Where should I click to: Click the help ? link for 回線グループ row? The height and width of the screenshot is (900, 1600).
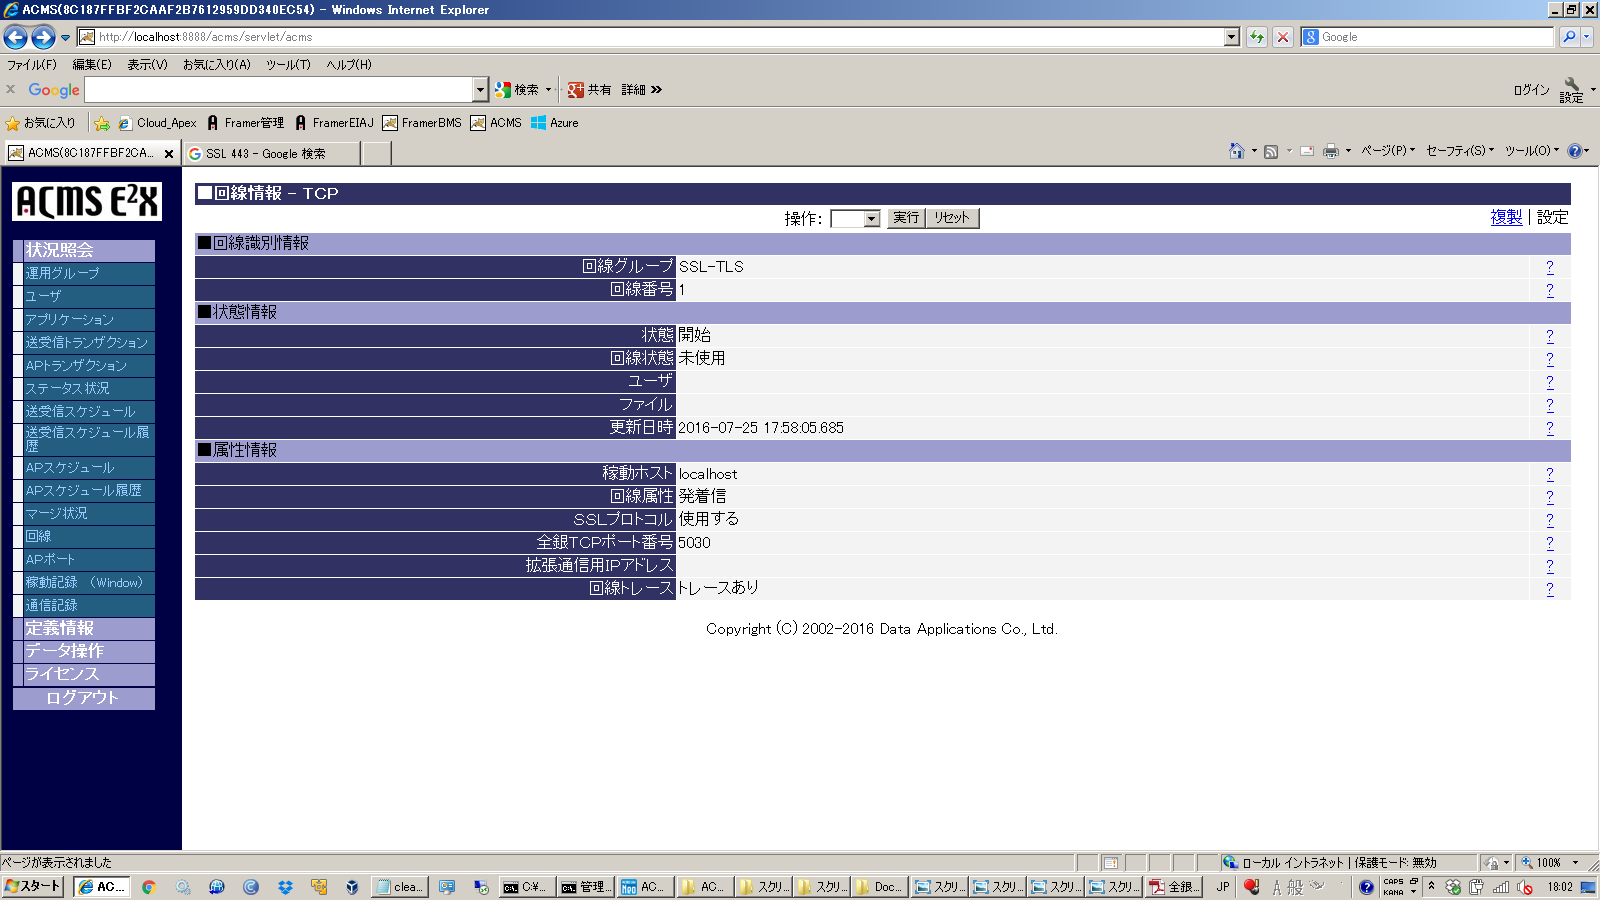coord(1550,267)
